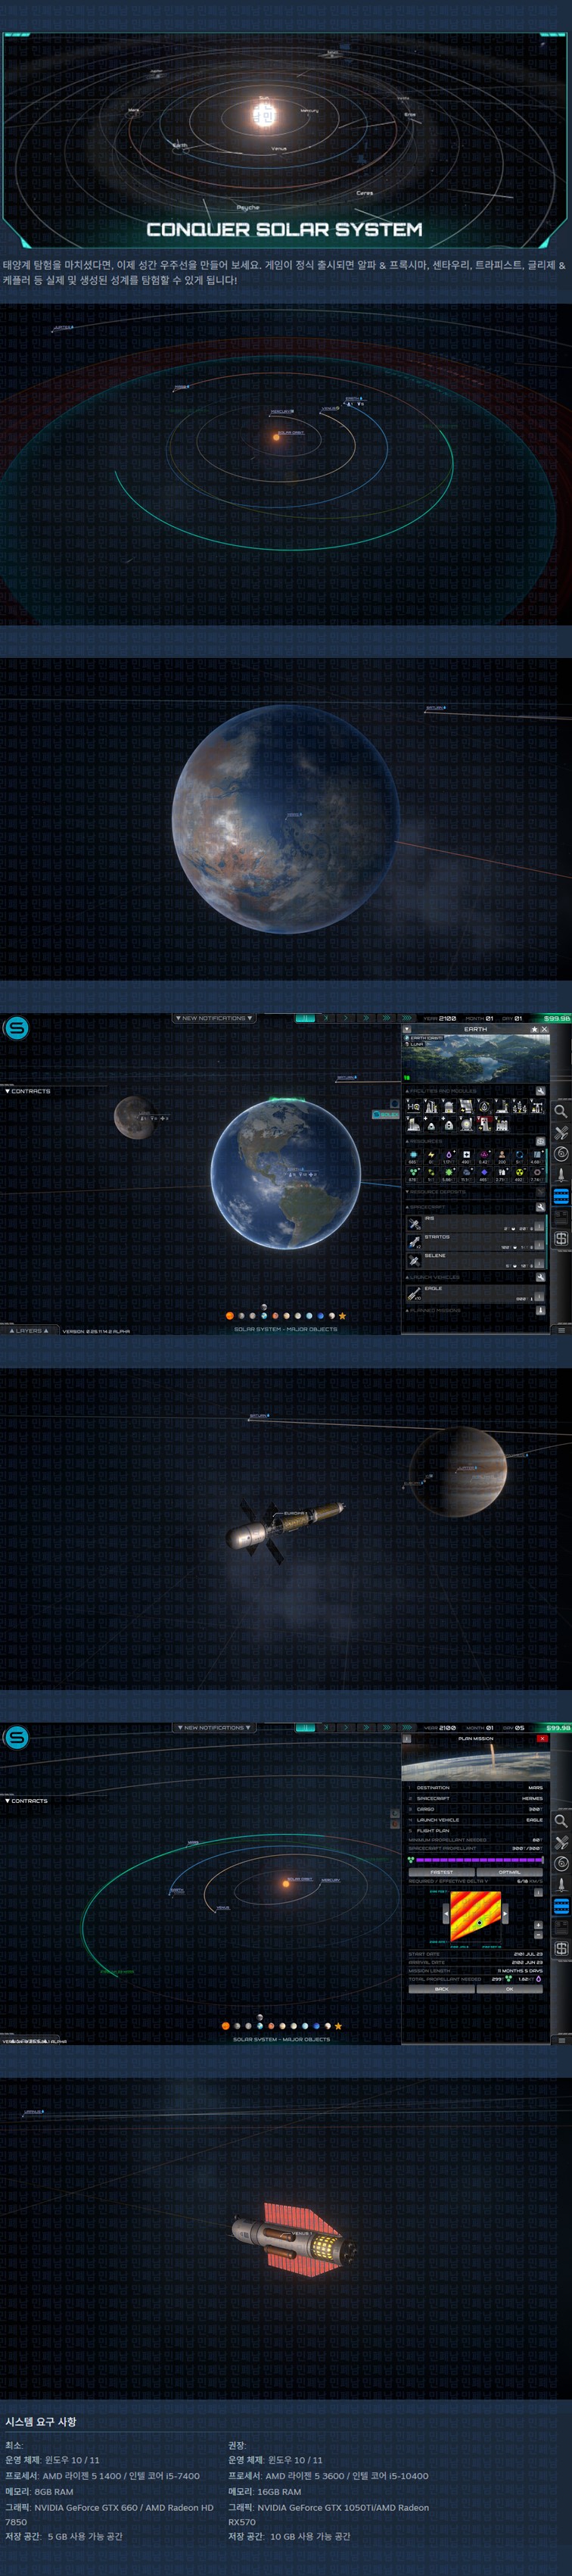
Task: Toggle the favorite star in Earth panel header
Action: coord(534,1029)
